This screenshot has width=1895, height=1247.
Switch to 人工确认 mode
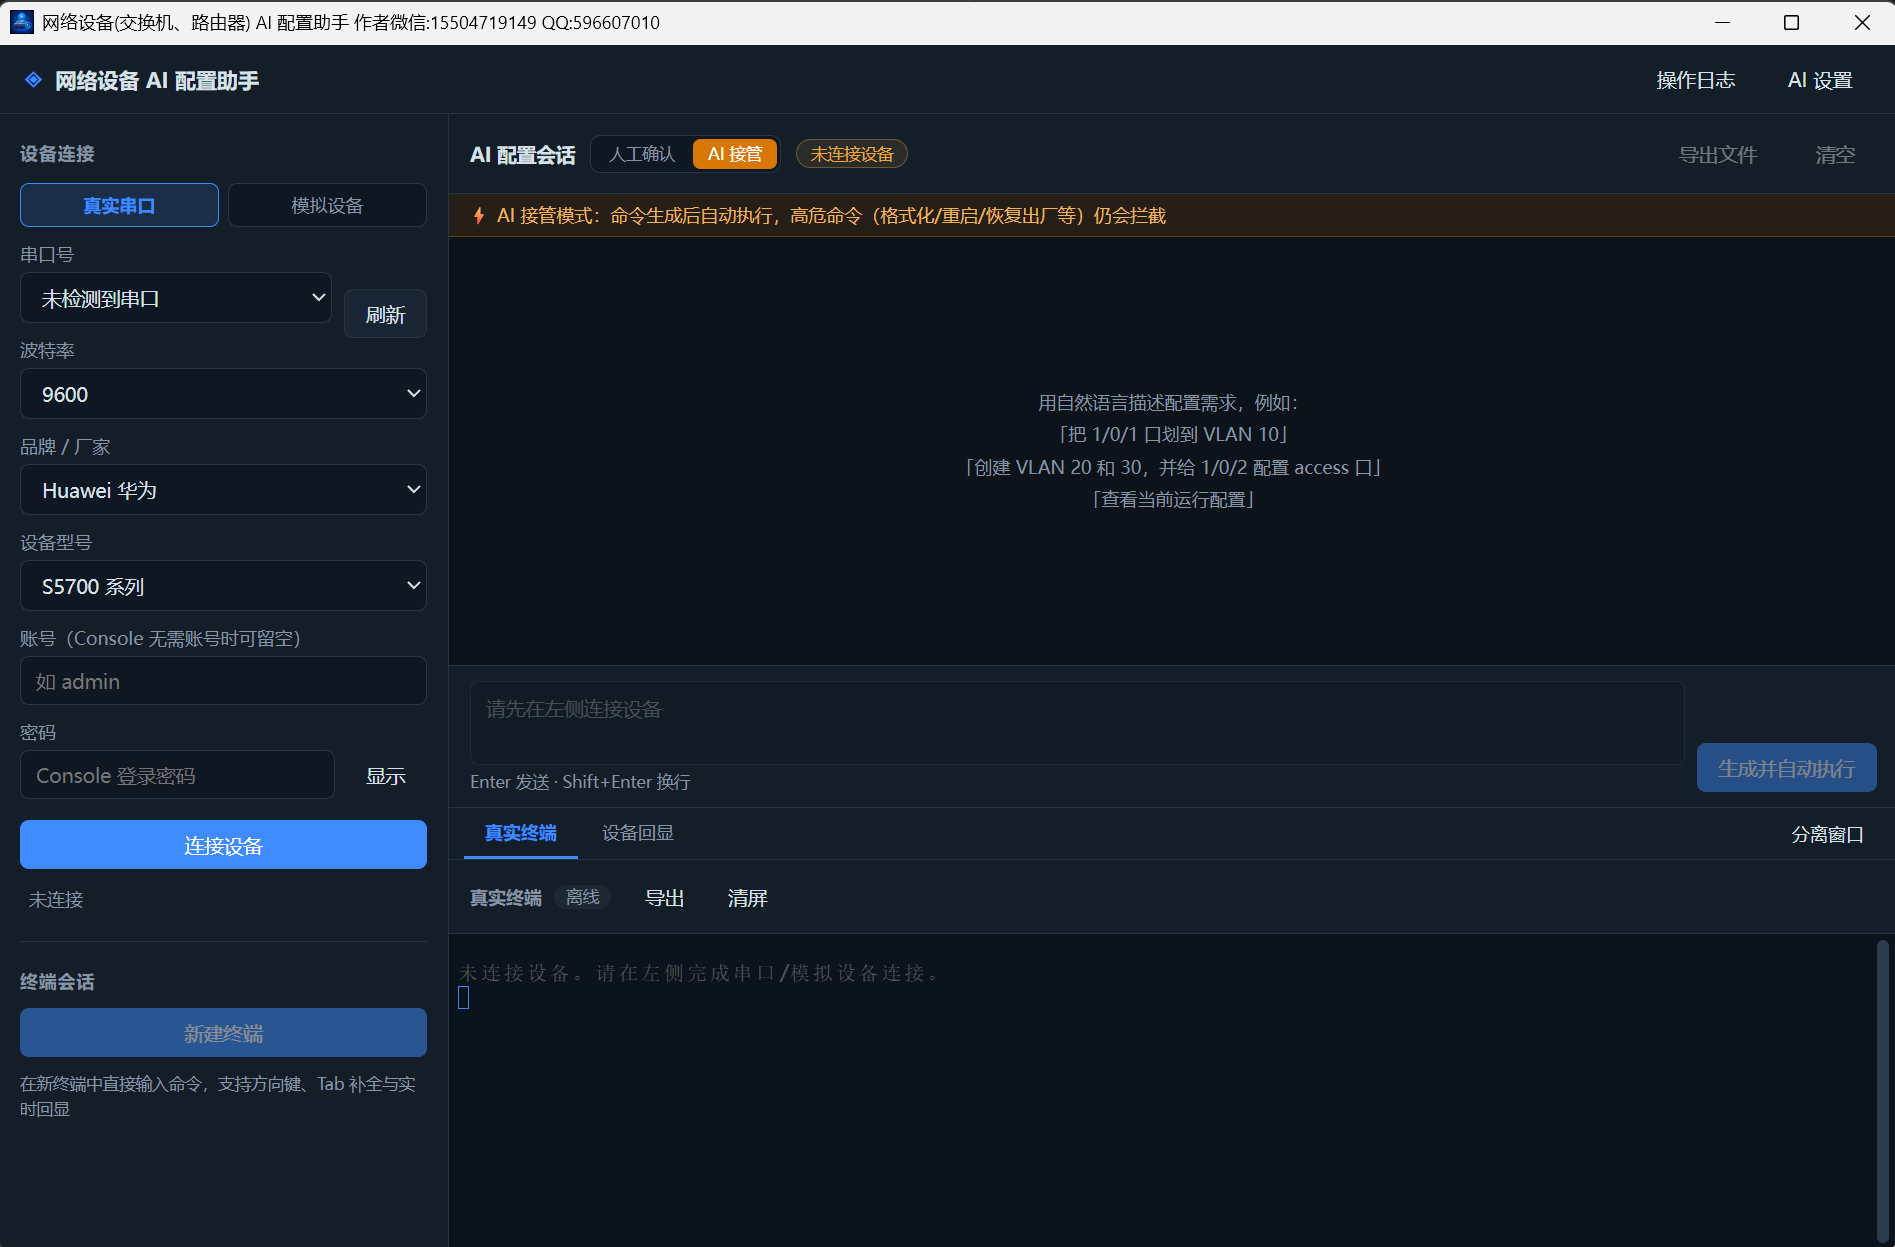(642, 154)
